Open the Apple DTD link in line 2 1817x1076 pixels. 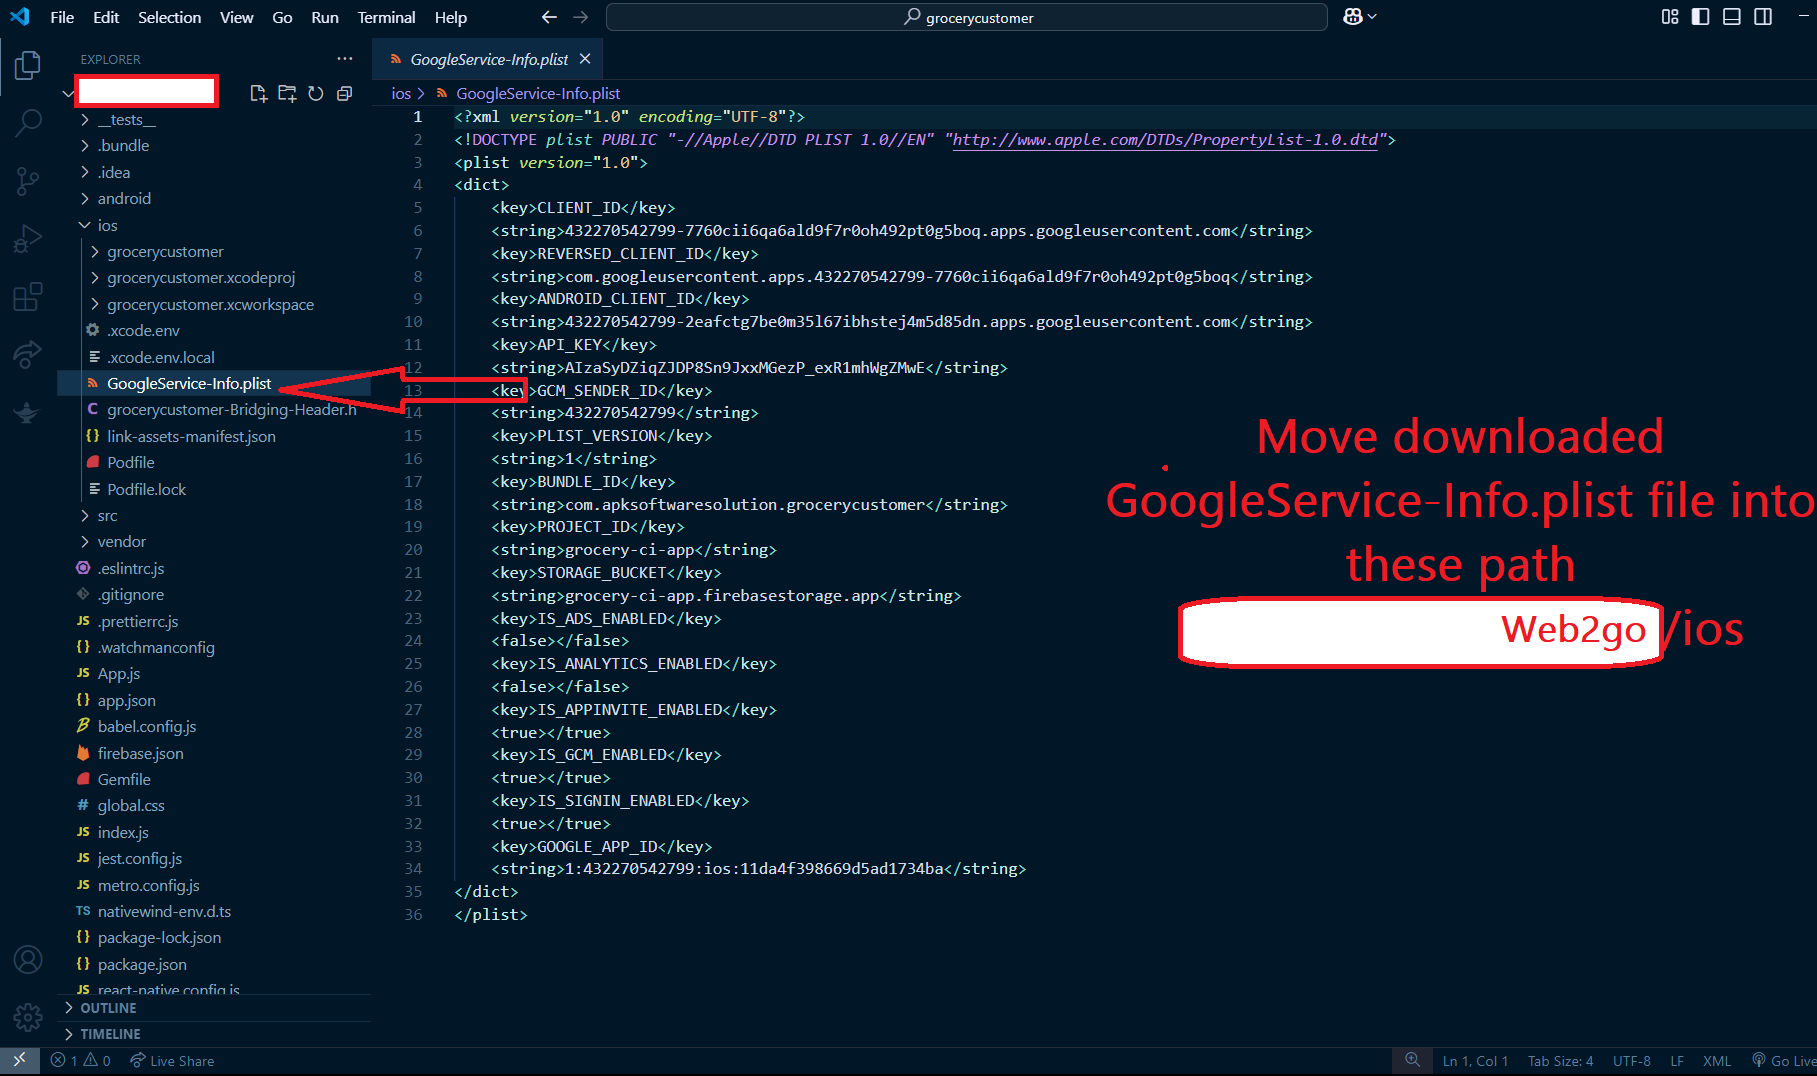click(x=1165, y=139)
